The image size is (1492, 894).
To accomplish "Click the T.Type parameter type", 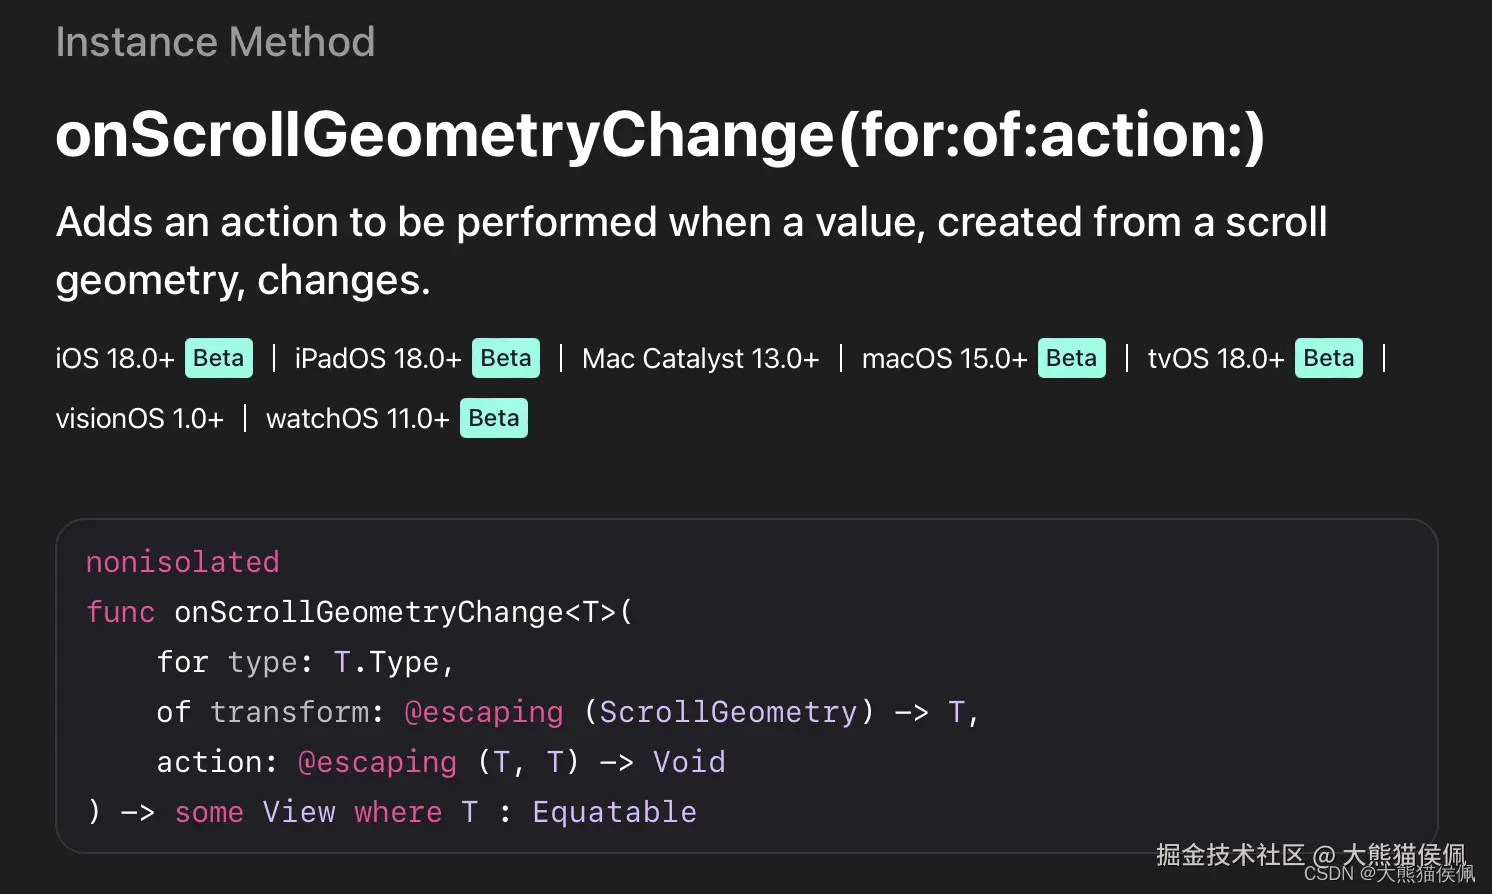I will [386, 662].
